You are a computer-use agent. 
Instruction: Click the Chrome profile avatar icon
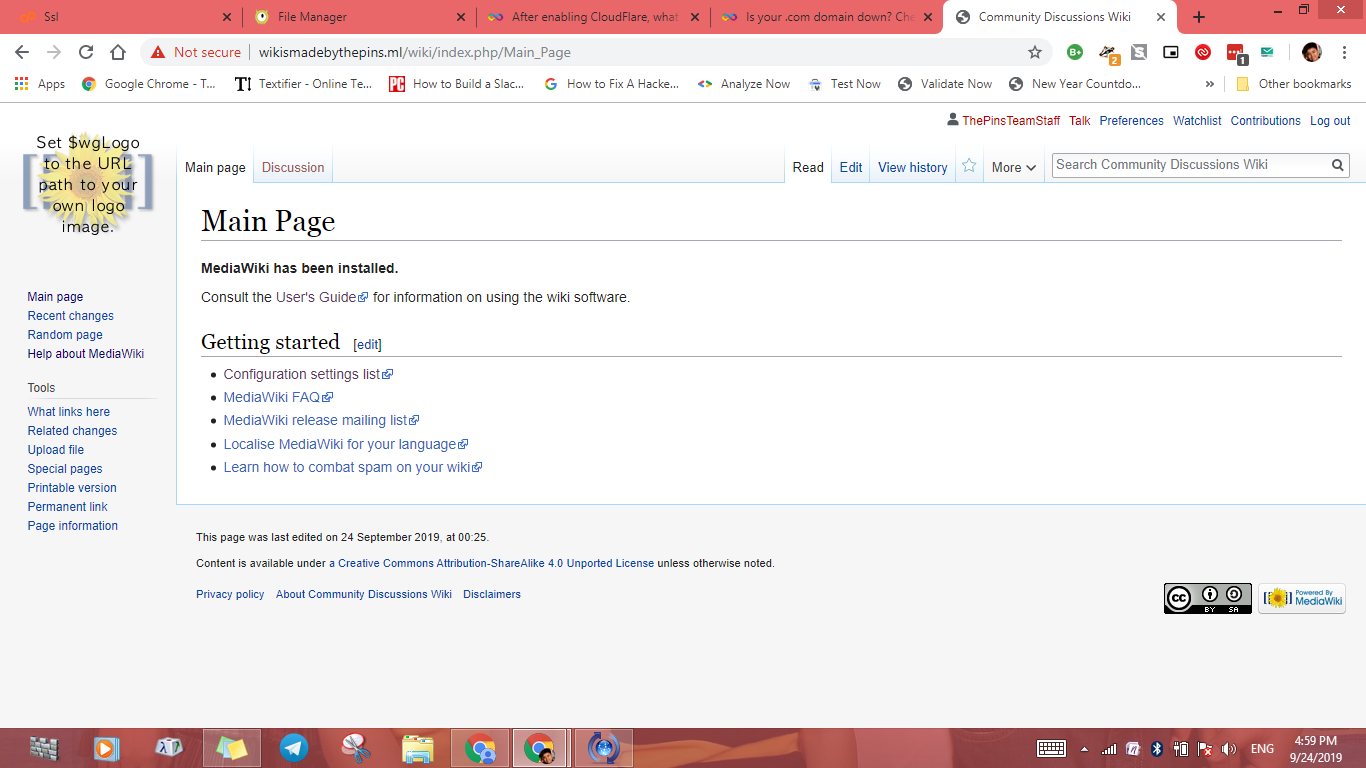pyautogui.click(x=1311, y=52)
